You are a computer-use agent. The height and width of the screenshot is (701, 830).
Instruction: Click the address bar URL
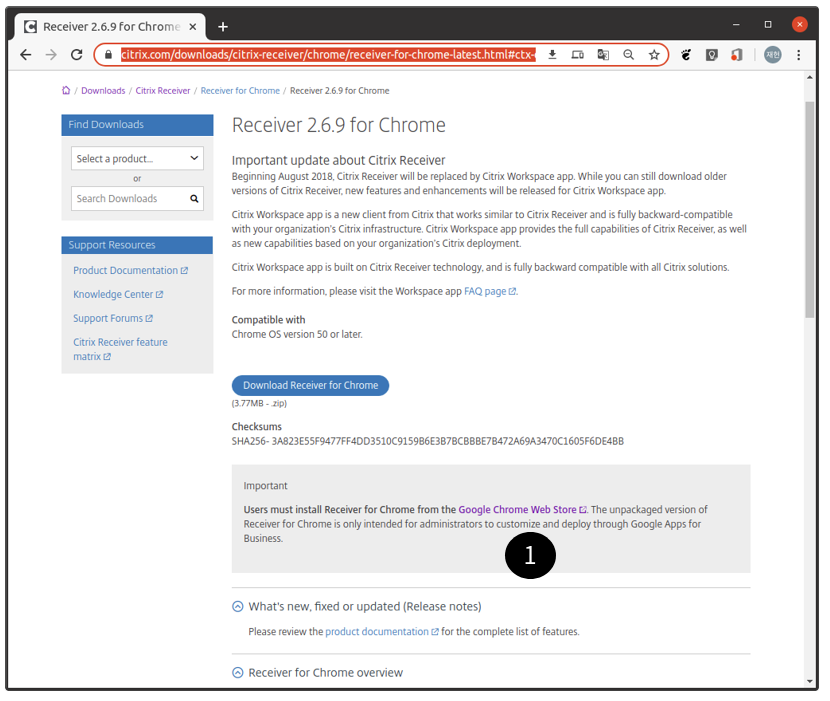pos(328,55)
